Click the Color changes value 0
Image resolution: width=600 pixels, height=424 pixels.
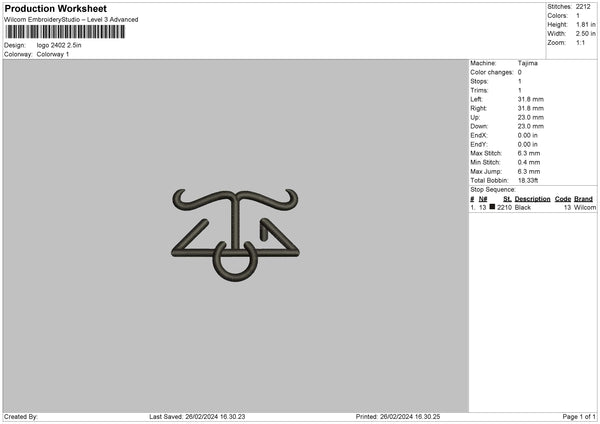click(x=520, y=72)
